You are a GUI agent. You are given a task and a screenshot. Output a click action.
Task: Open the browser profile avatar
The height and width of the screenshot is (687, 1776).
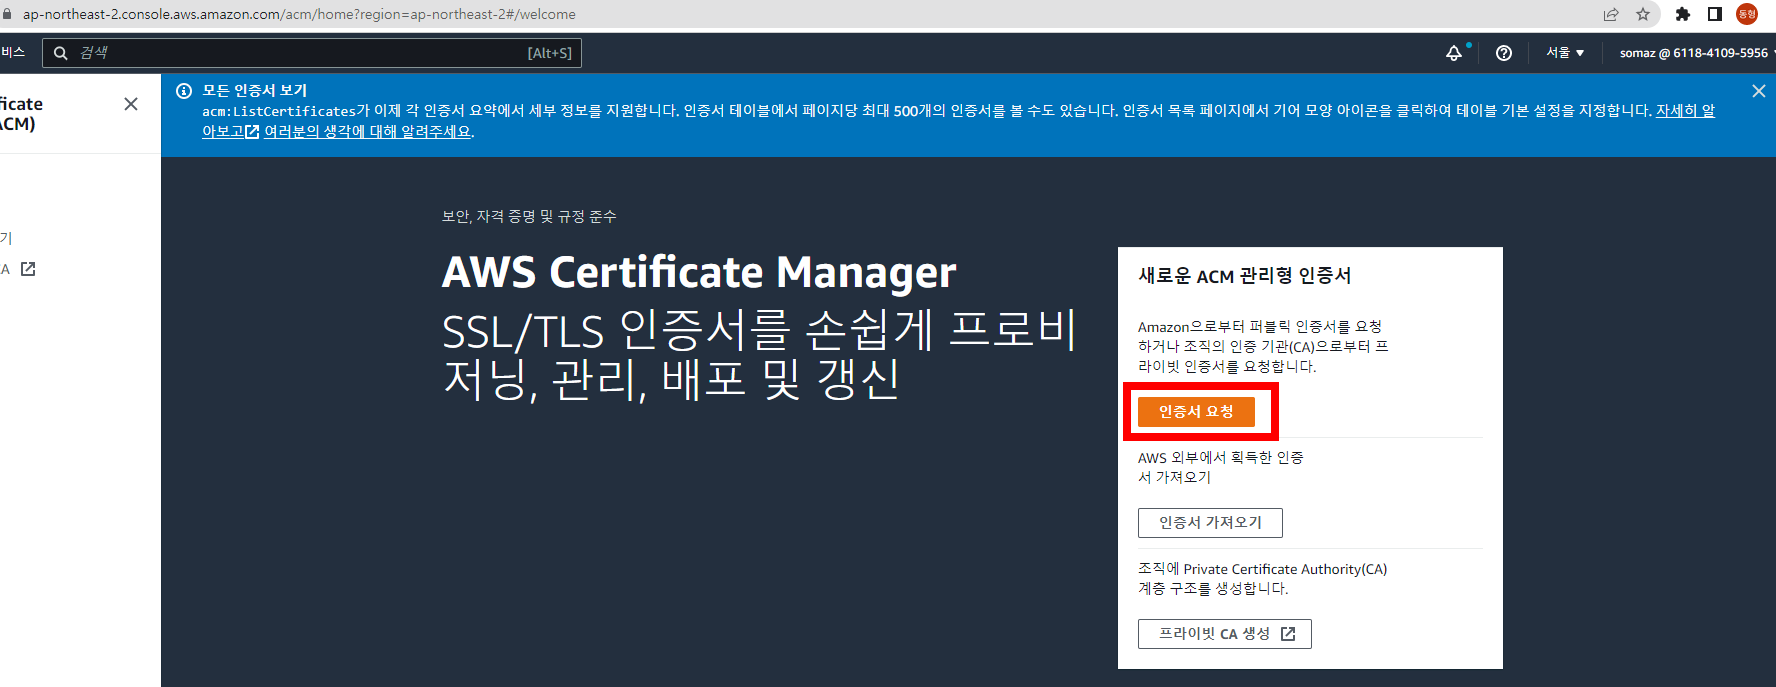[x=1747, y=14]
